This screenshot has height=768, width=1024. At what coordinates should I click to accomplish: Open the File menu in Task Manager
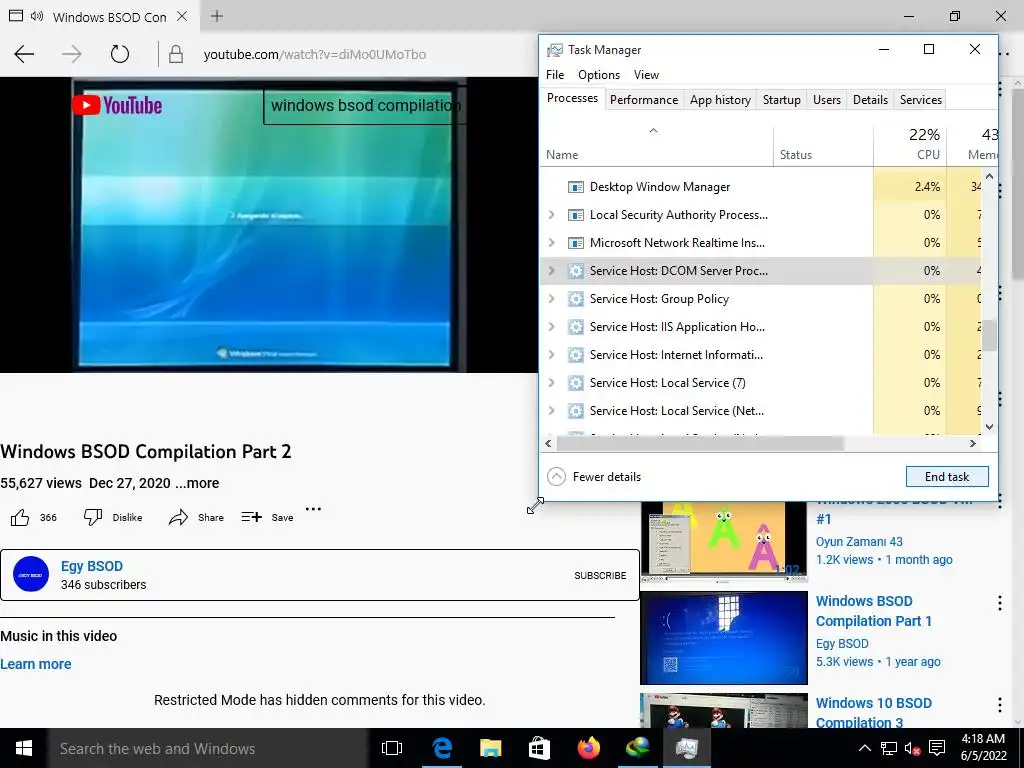click(555, 74)
